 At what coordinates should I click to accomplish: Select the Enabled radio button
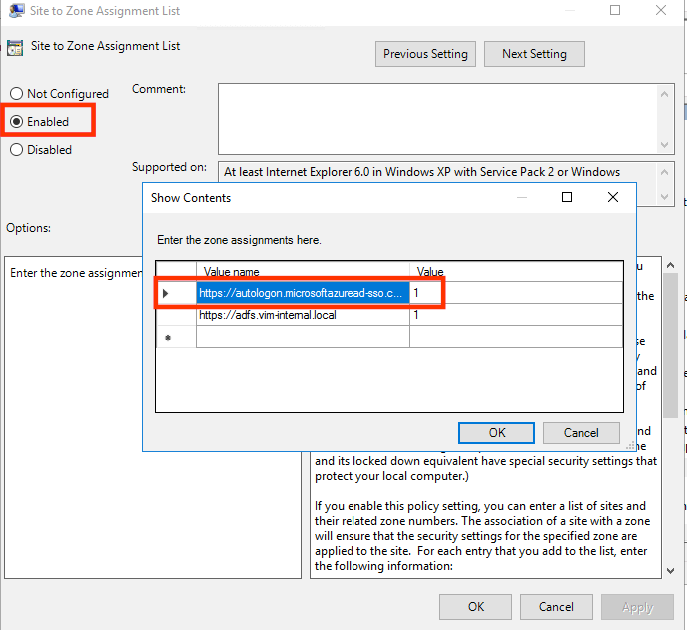click(x=16, y=122)
